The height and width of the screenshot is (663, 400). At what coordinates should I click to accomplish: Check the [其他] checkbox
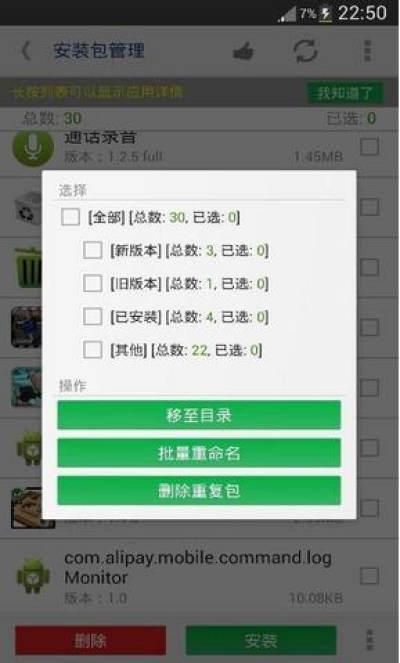click(92, 350)
